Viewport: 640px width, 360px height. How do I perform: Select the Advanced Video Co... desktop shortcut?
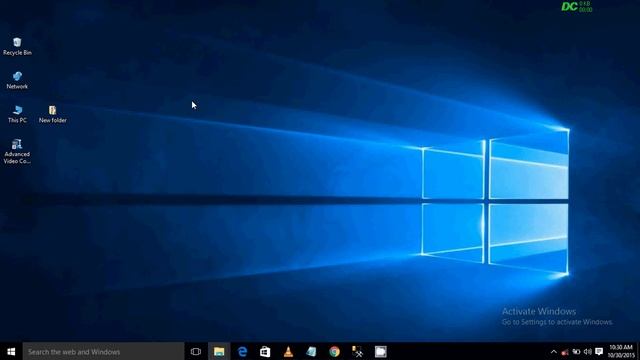click(x=17, y=151)
